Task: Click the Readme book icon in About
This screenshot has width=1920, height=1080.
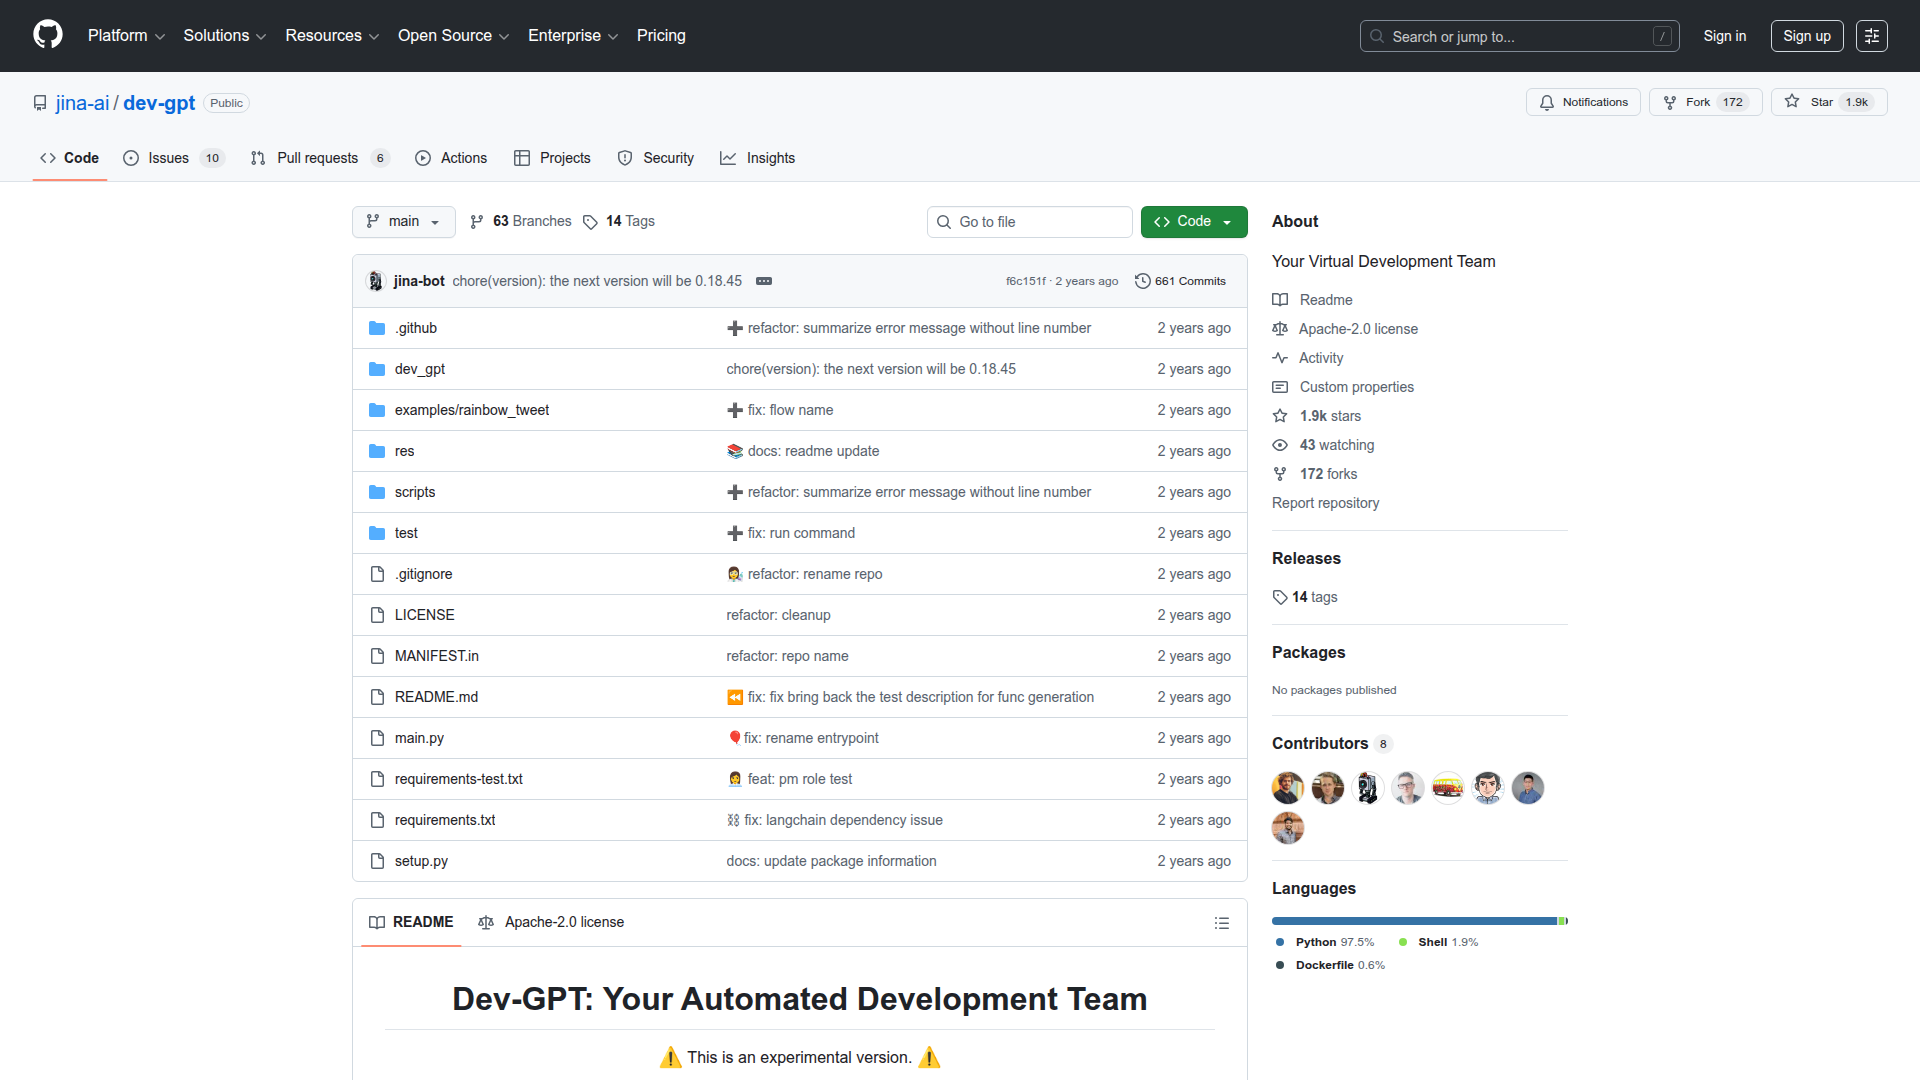Action: point(1280,299)
